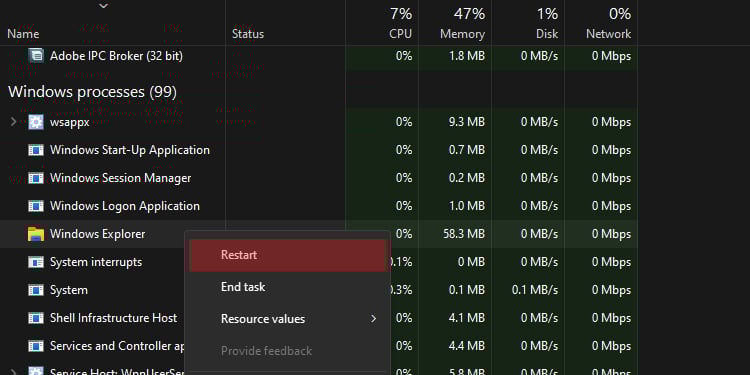Sort processes by Name column
This screenshot has width=750, height=375.
tap(23, 34)
